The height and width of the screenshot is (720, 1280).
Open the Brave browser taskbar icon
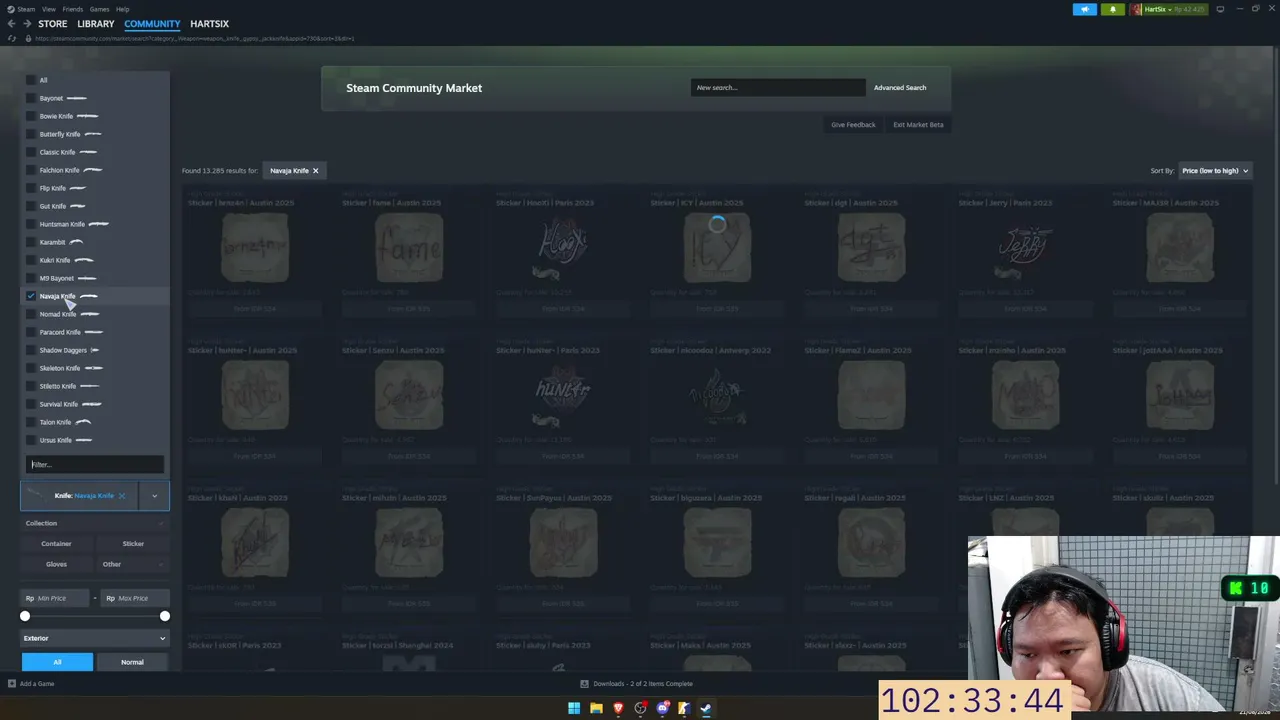point(618,708)
